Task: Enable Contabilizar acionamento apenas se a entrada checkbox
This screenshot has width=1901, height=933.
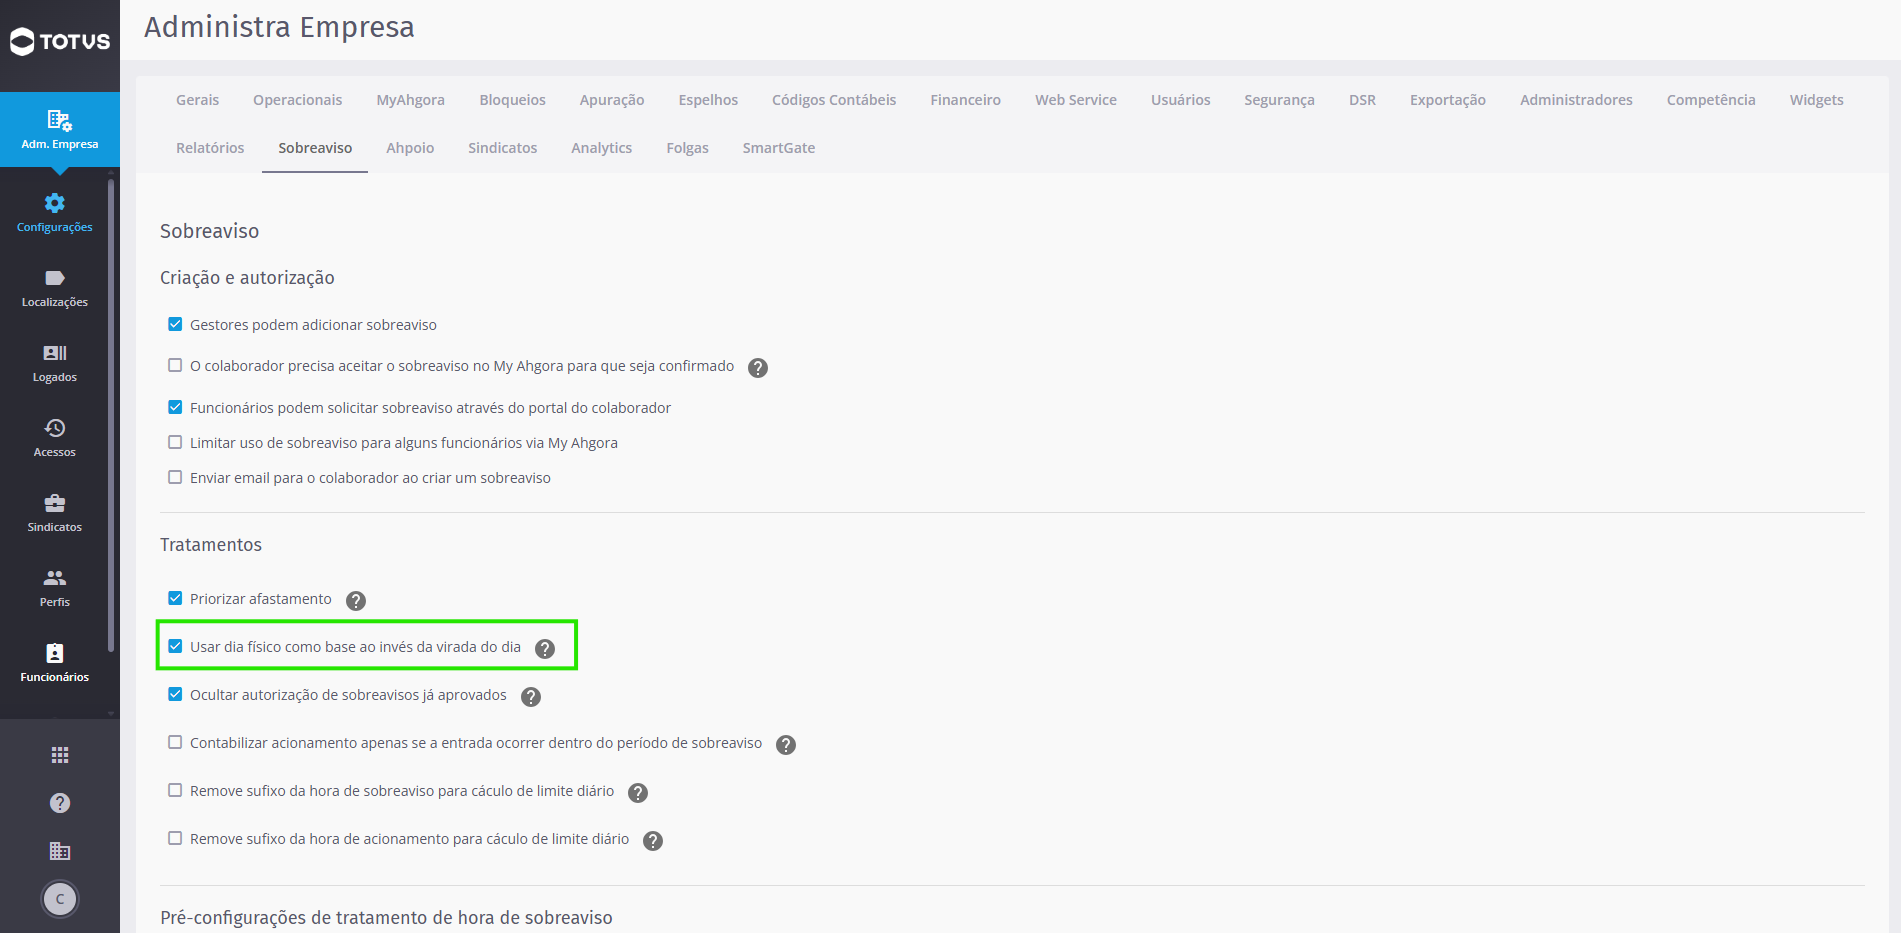Action: pos(175,742)
